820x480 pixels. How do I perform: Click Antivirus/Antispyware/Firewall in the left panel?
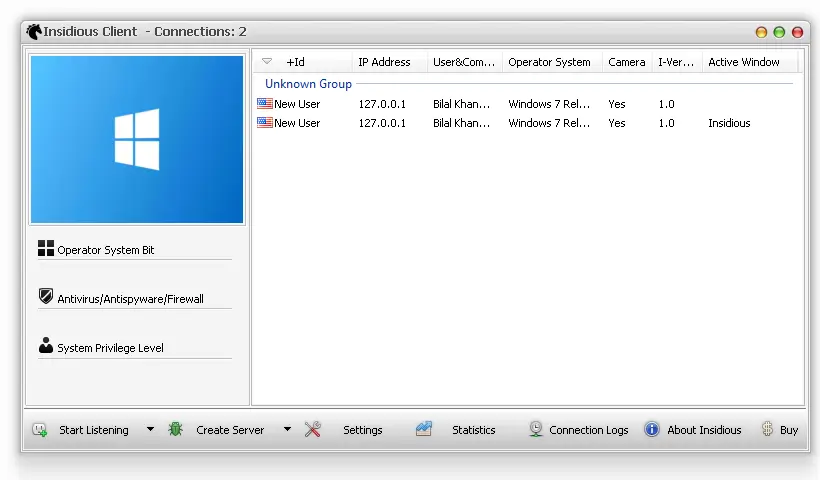pos(130,299)
